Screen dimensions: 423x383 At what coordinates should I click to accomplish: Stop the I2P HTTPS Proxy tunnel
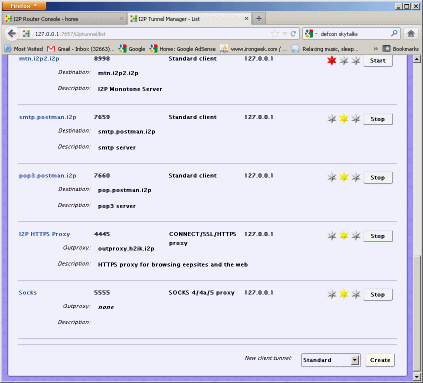[x=378, y=236]
